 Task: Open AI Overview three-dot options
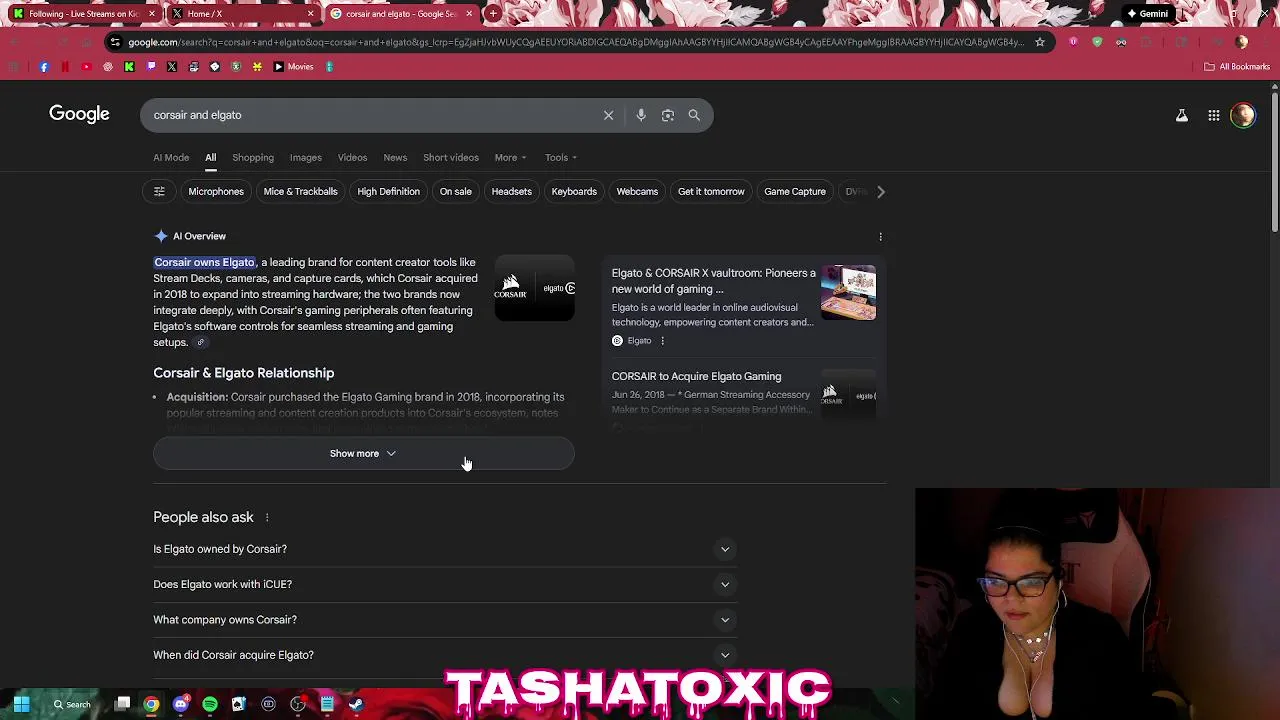click(880, 237)
